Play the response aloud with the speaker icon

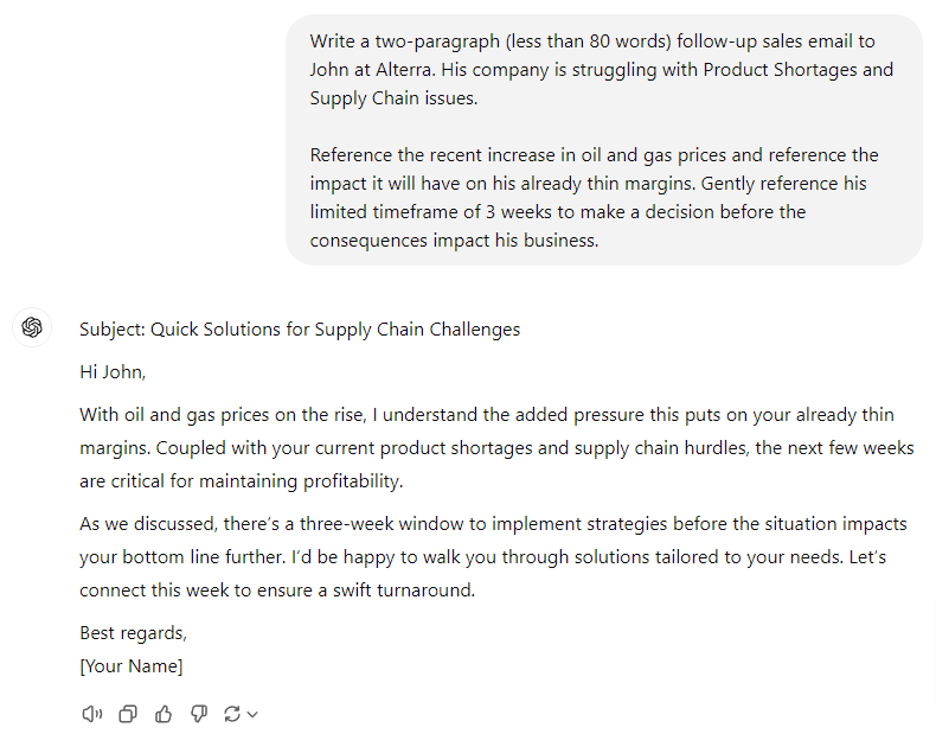[x=92, y=715]
